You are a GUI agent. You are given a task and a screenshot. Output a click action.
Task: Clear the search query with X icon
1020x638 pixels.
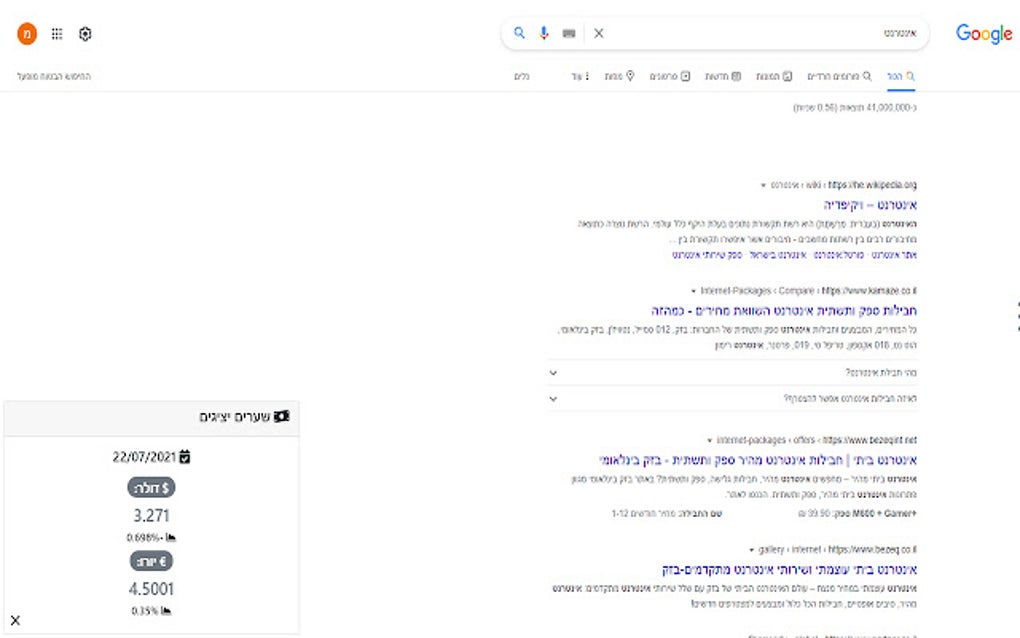pos(598,33)
